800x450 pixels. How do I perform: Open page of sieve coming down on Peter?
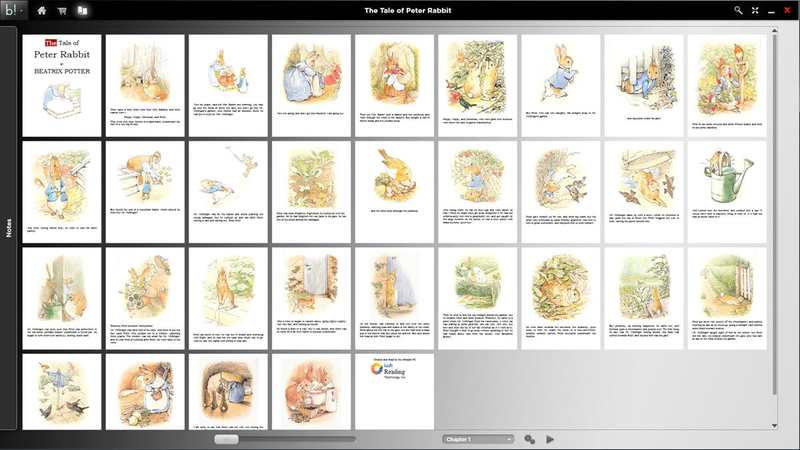coord(644,192)
